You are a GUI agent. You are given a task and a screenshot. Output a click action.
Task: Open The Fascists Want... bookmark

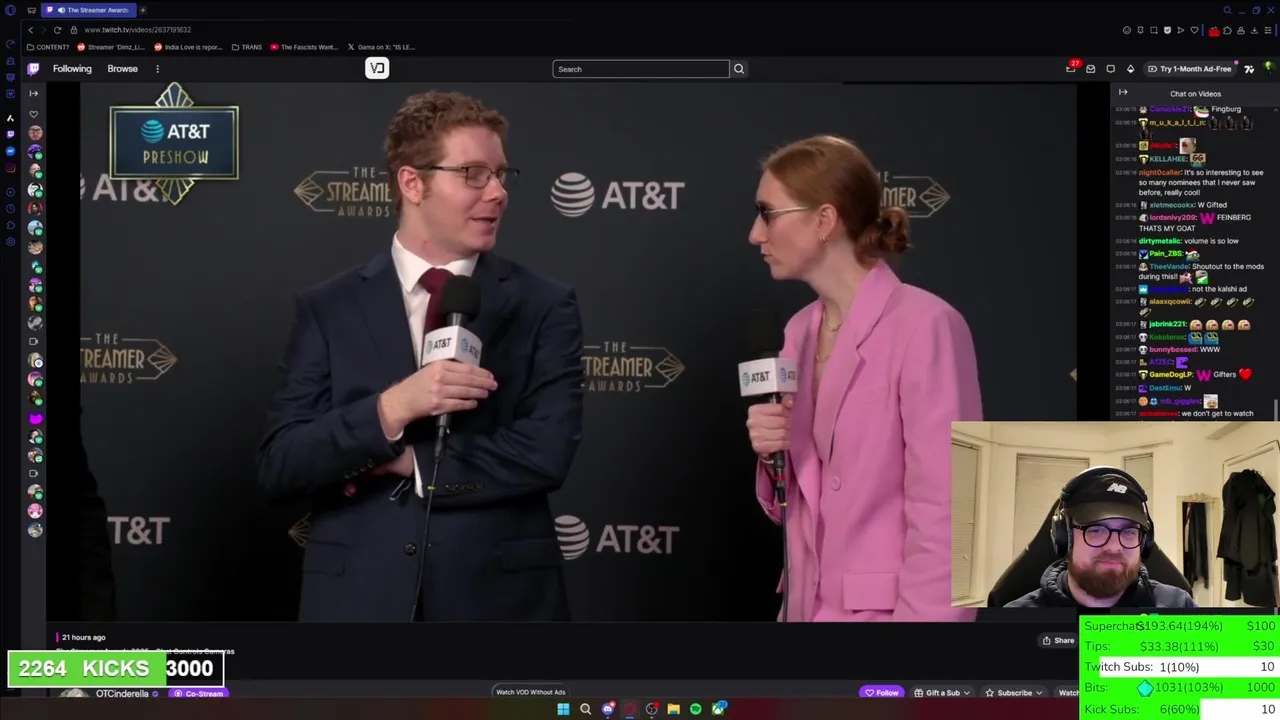304,47
